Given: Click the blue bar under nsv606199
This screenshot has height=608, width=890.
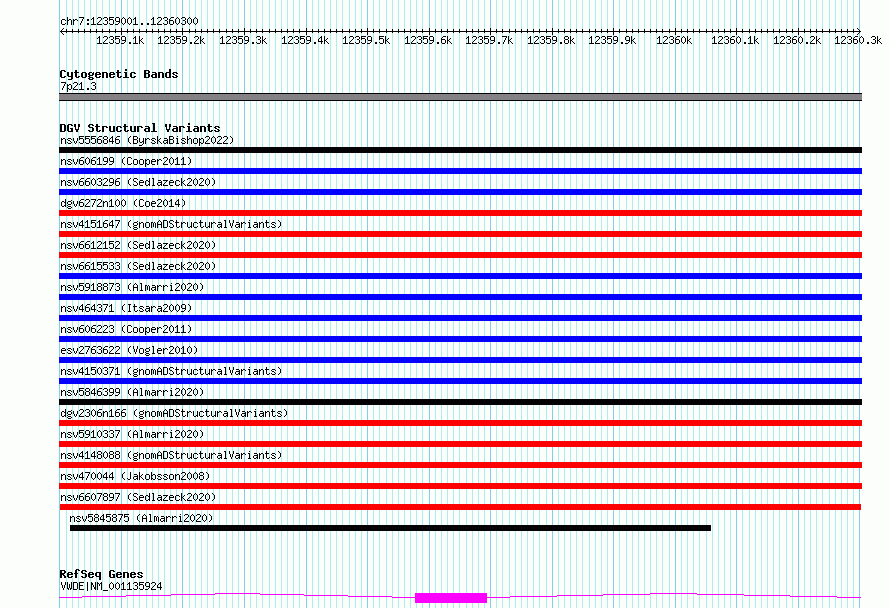Looking at the screenshot, I should (x=460, y=171).
